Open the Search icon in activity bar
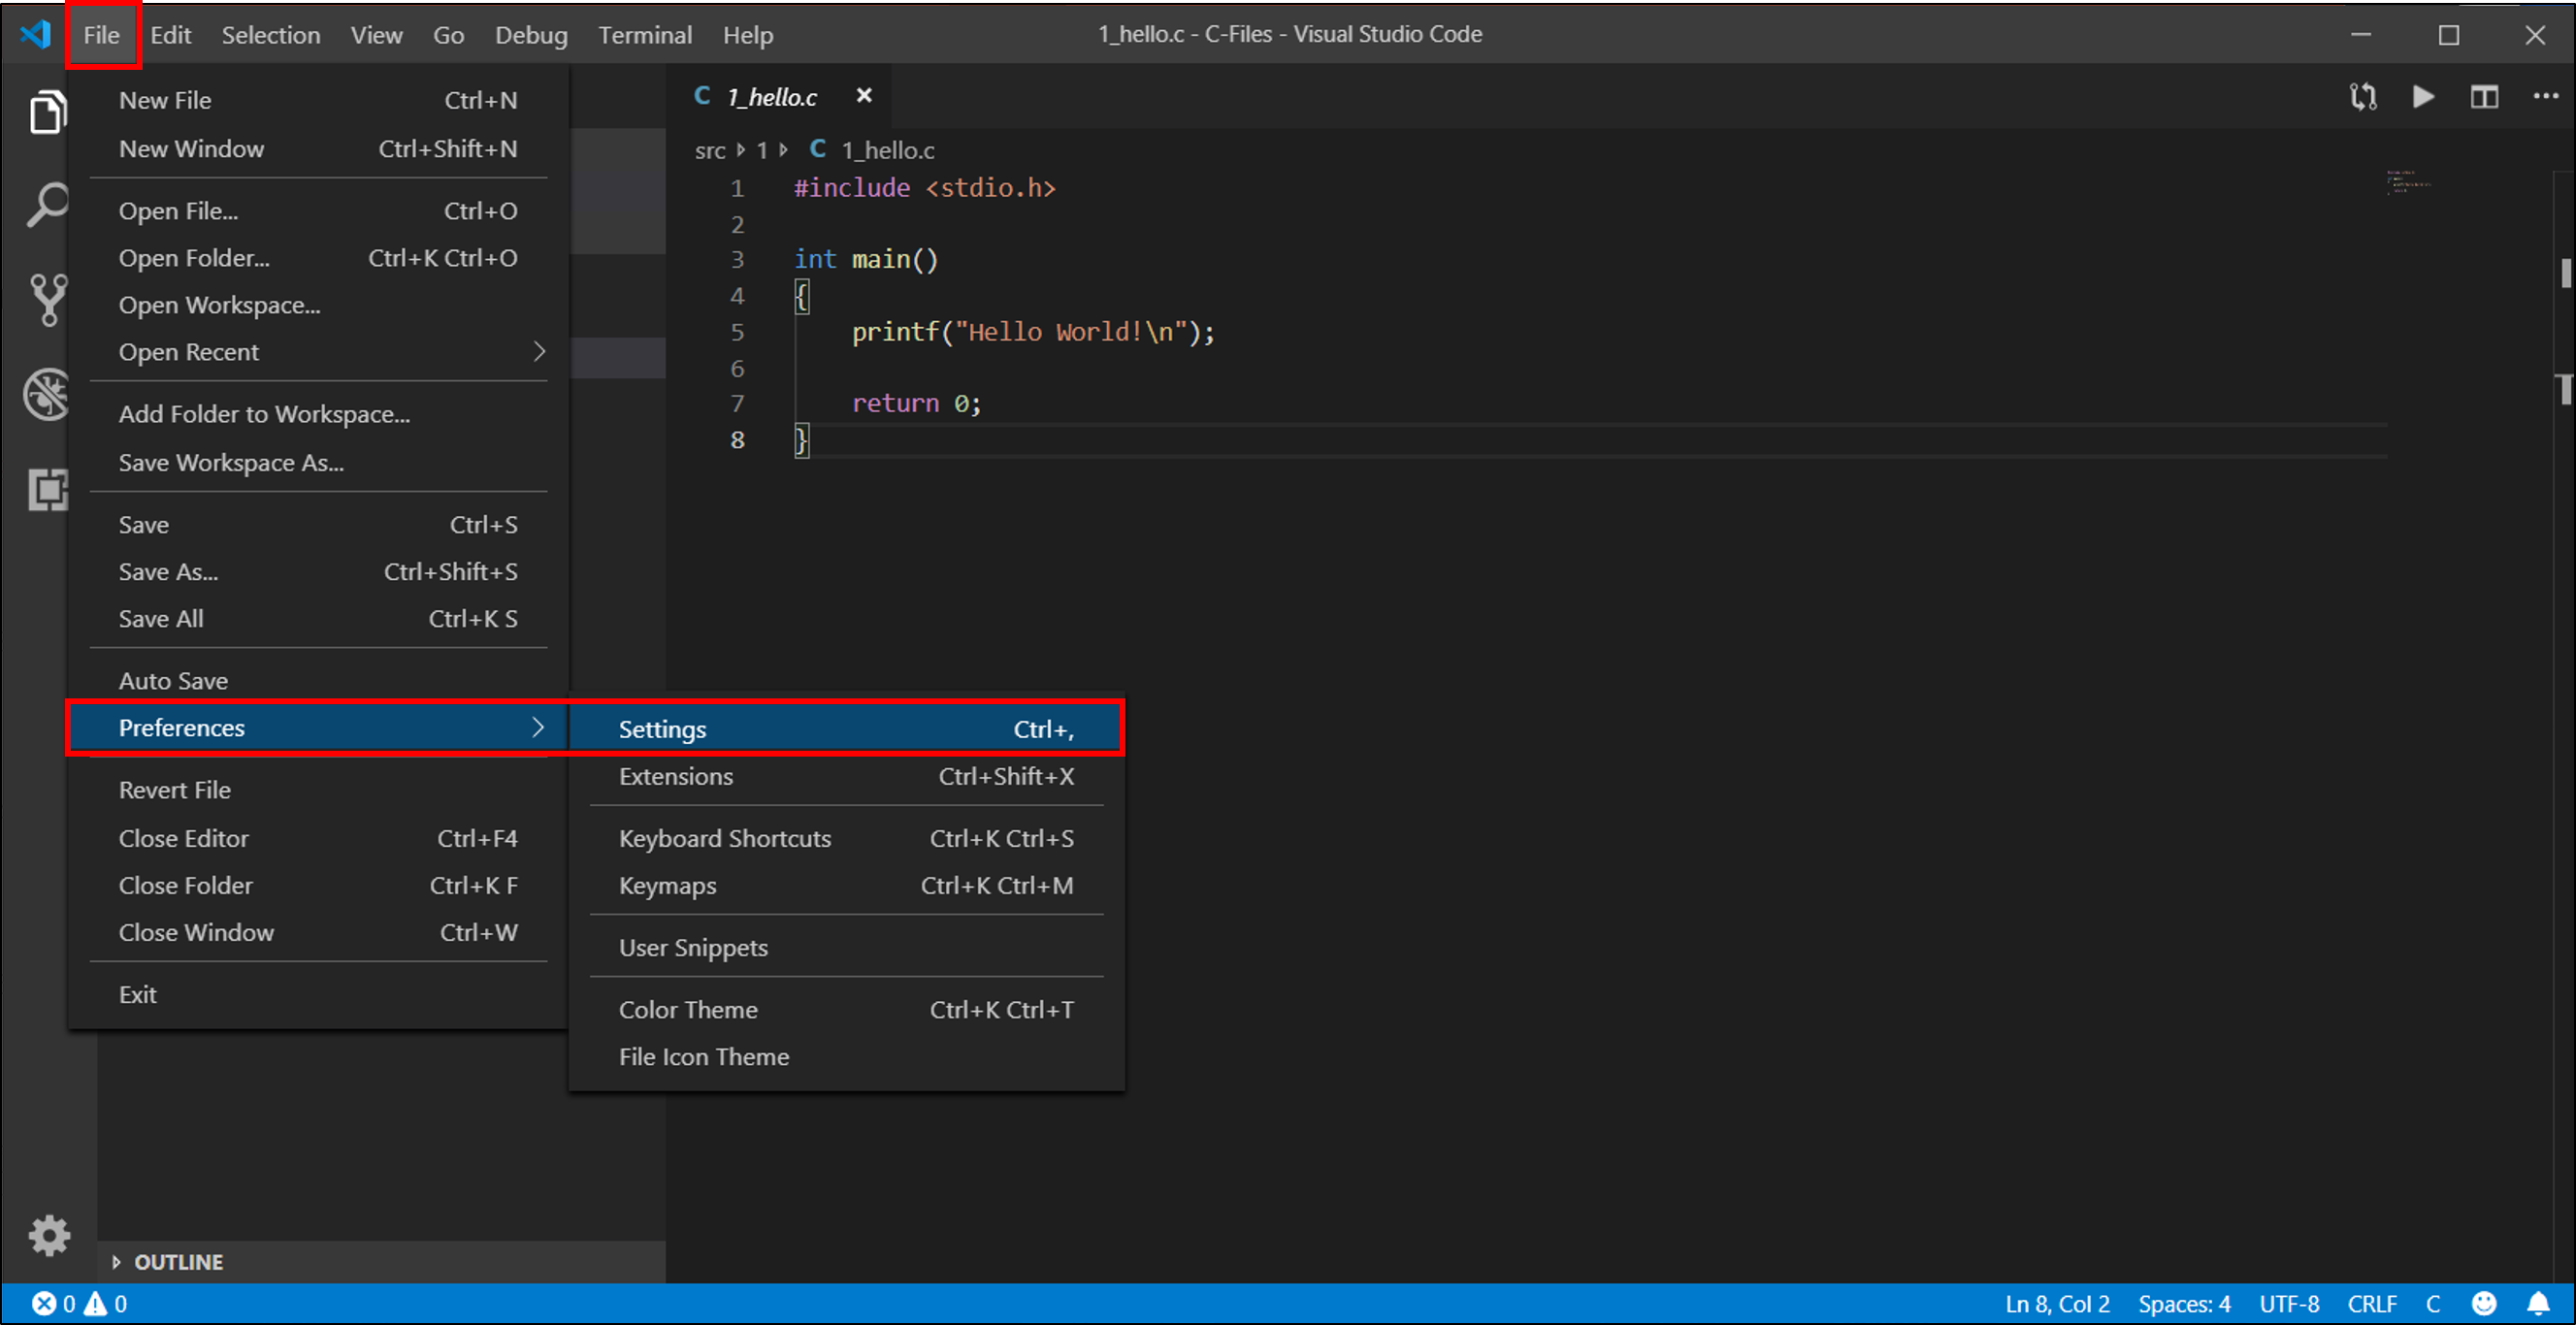This screenshot has height=1325, width=2576. coord(46,205)
